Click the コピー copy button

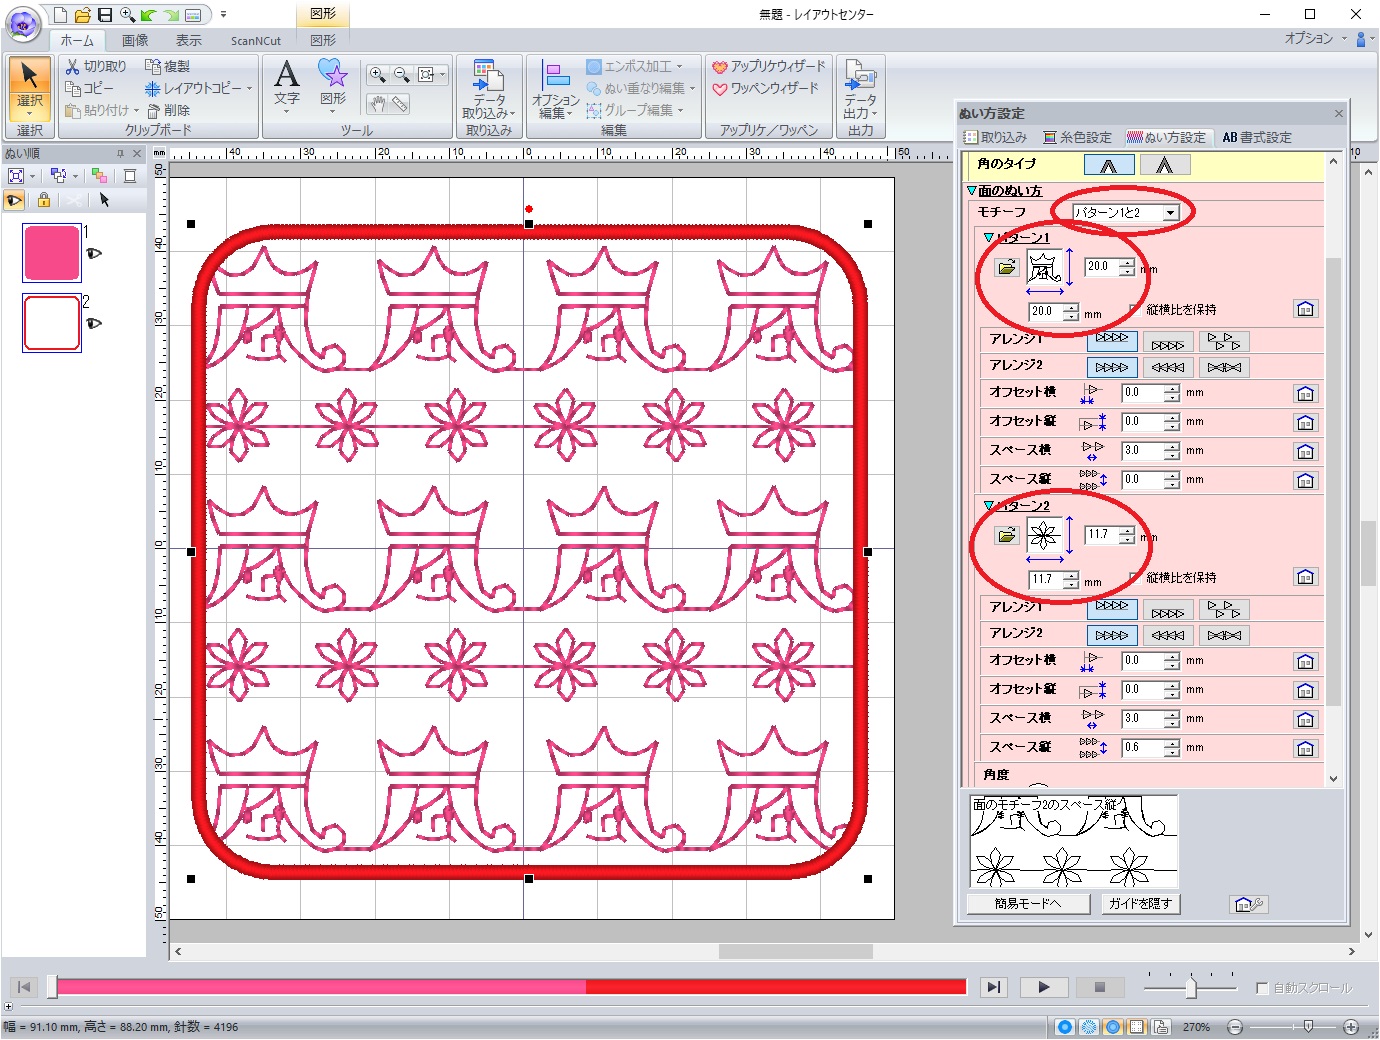click(x=90, y=88)
